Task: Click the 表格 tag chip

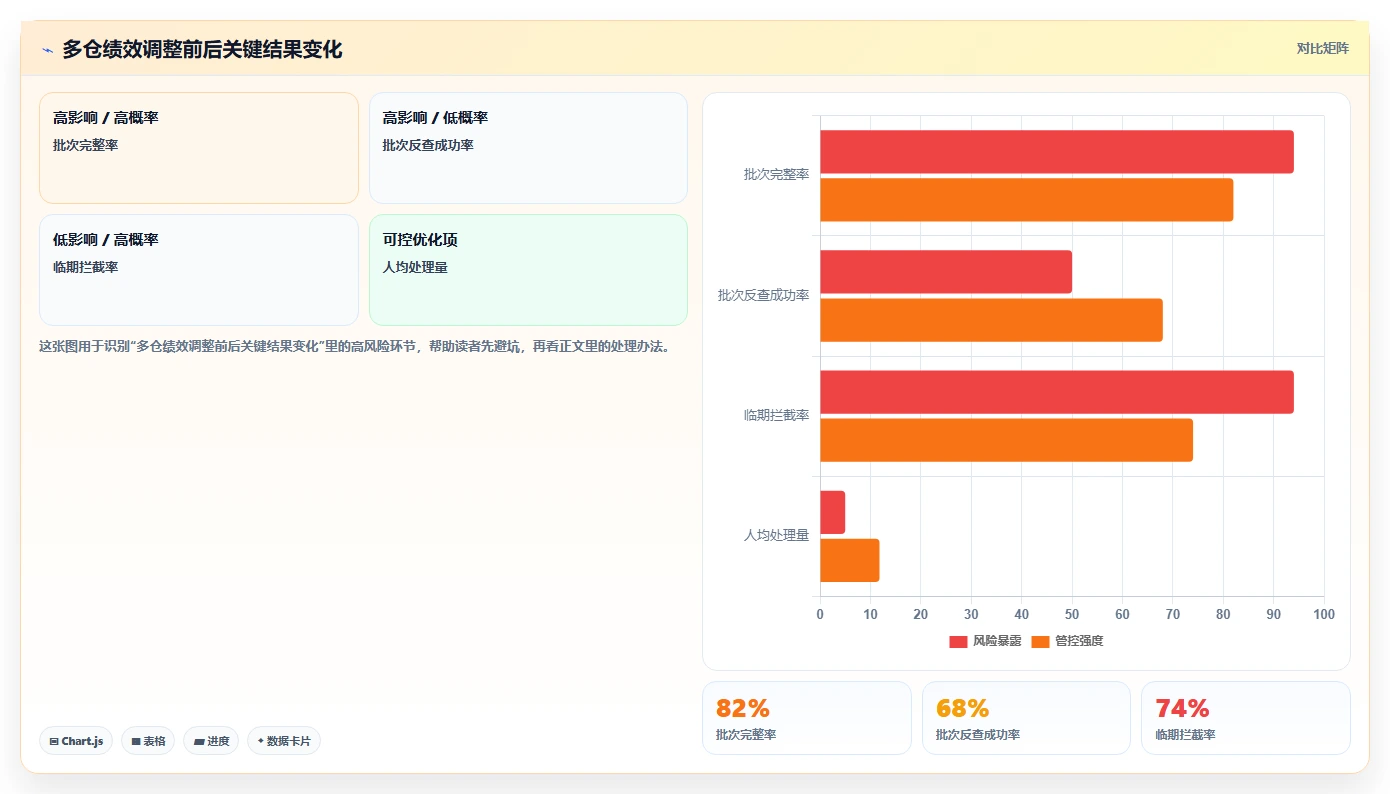Action: pos(148,741)
